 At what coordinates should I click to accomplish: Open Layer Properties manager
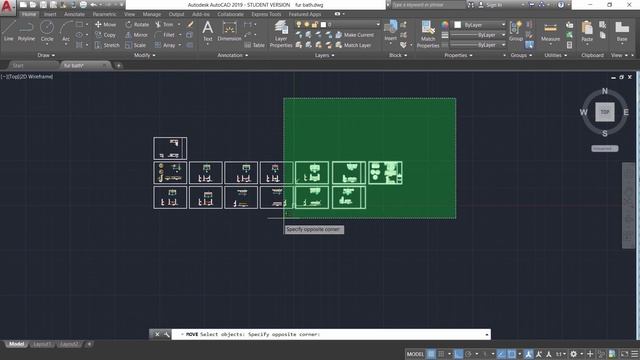(x=281, y=34)
